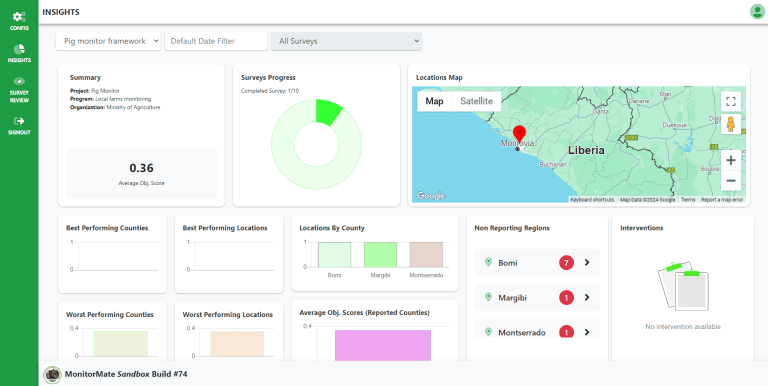This screenshot has height=386, width=768.
Task: Click the Margibi red count badge
Action: (x=566, y=298)
